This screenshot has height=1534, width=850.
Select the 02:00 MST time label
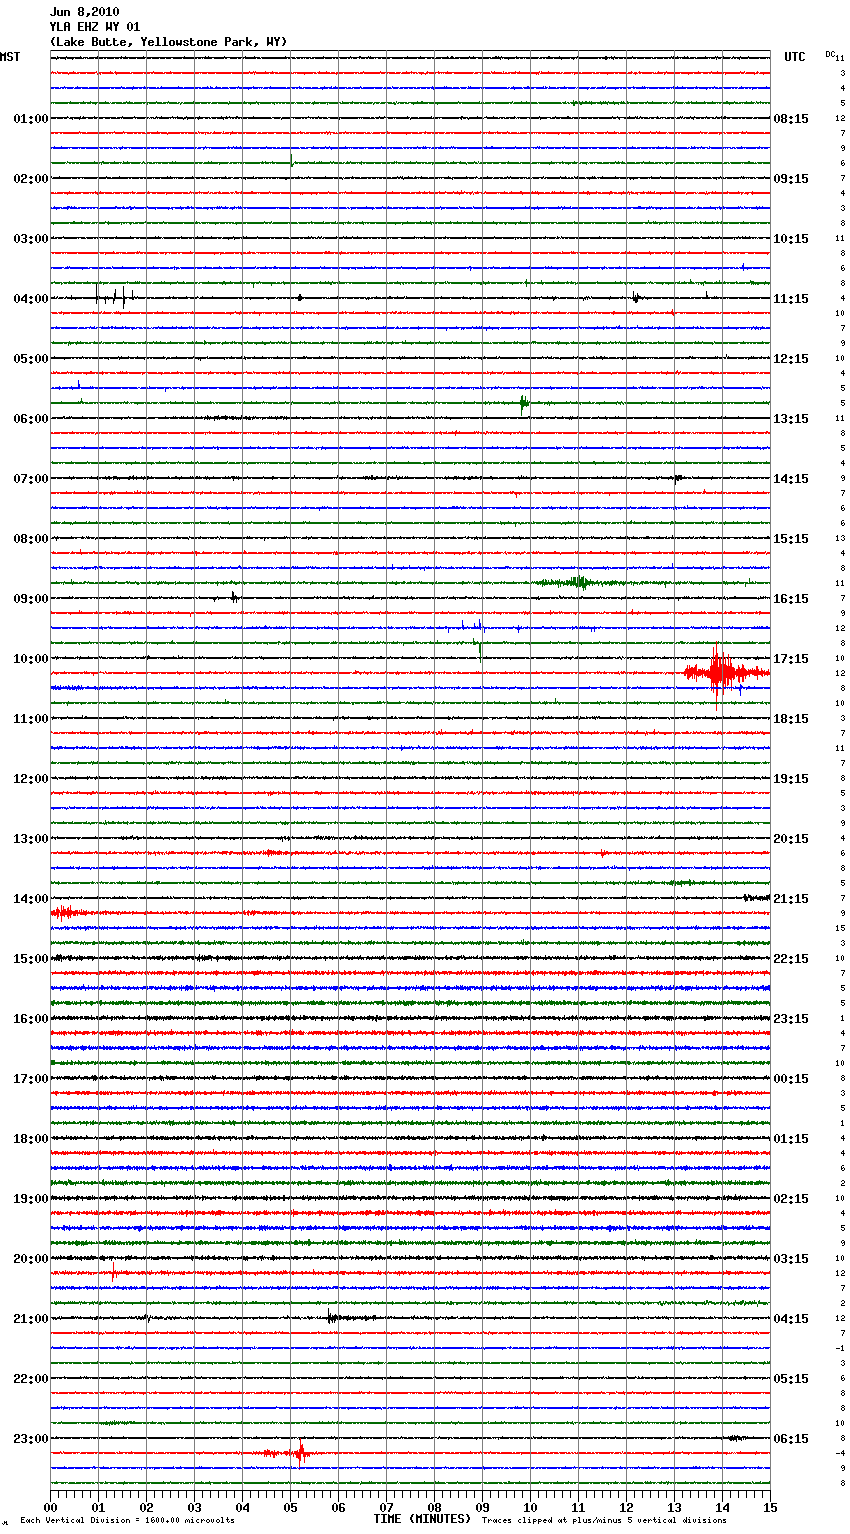pyautogui.click(x=31, y=179)
